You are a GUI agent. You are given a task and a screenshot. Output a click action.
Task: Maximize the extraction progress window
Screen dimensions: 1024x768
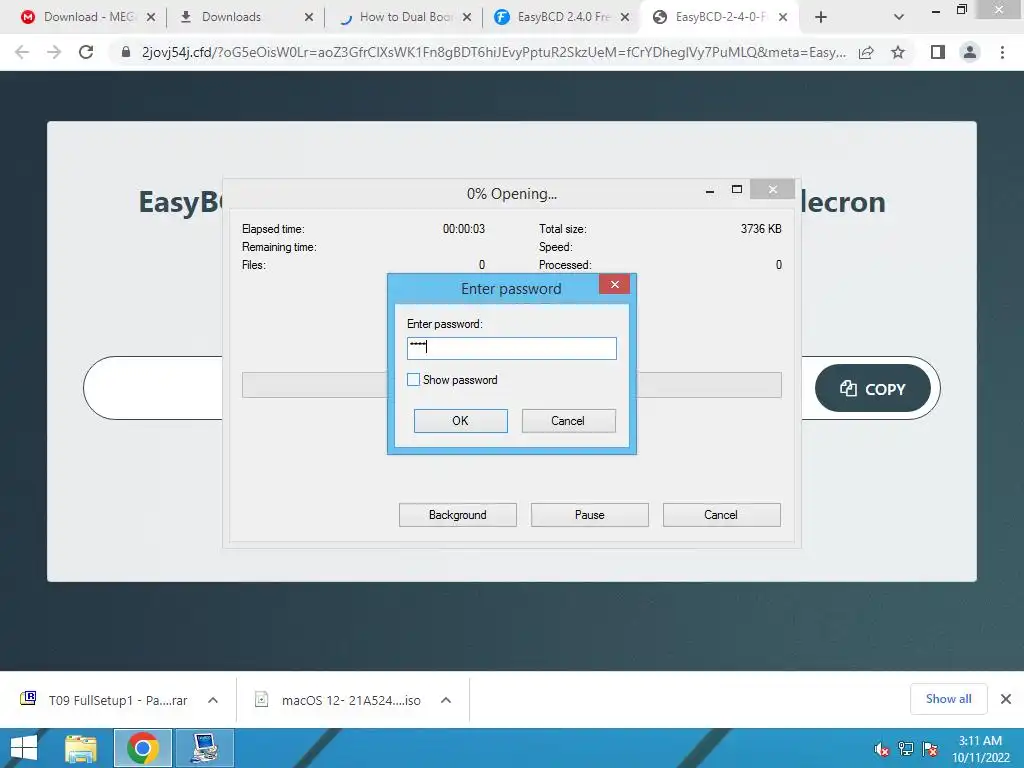[737, 190]
